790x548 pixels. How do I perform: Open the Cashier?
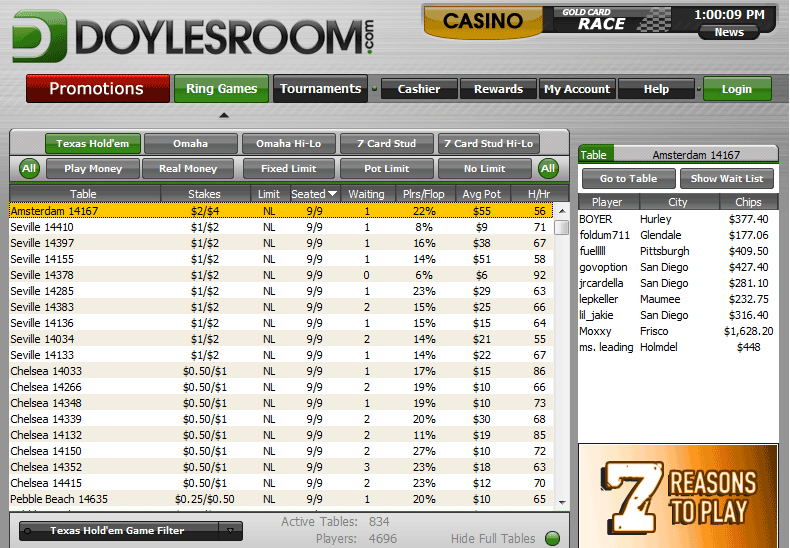[419, 89]
